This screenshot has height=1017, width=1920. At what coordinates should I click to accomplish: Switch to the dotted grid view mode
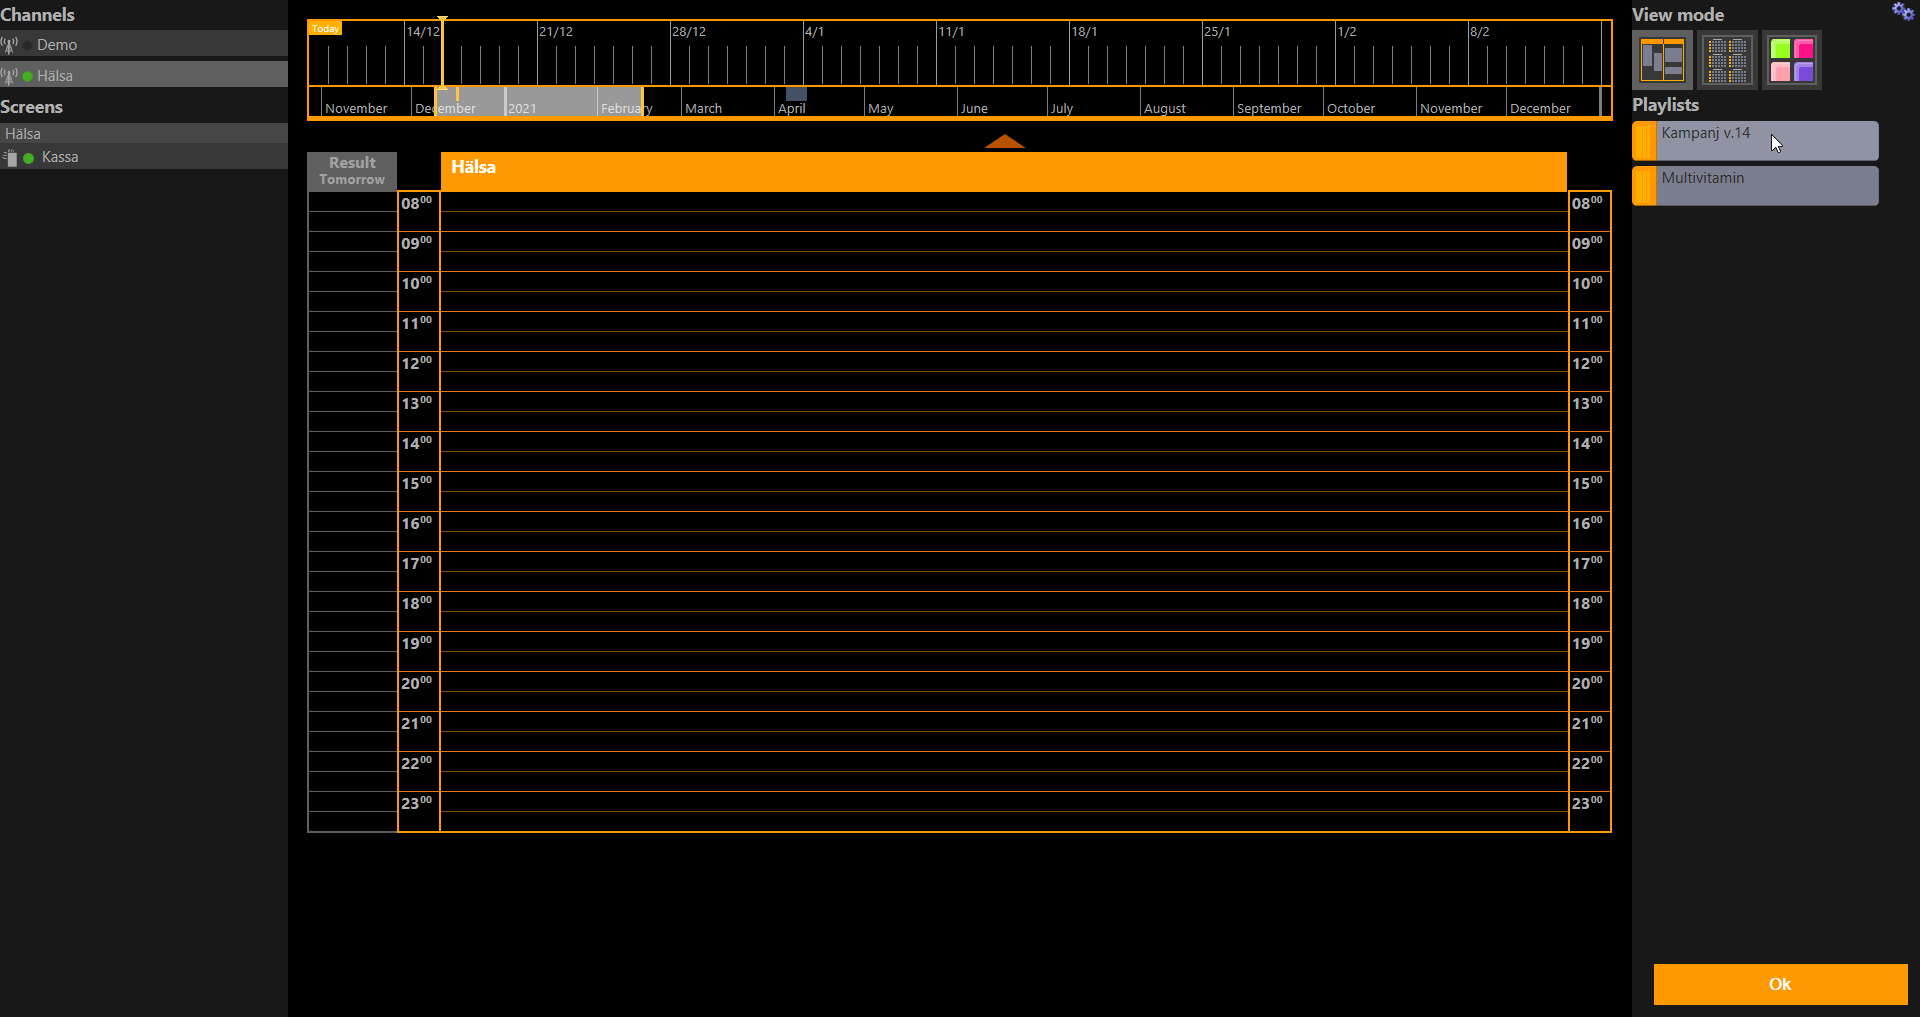tap(1727, 60)
